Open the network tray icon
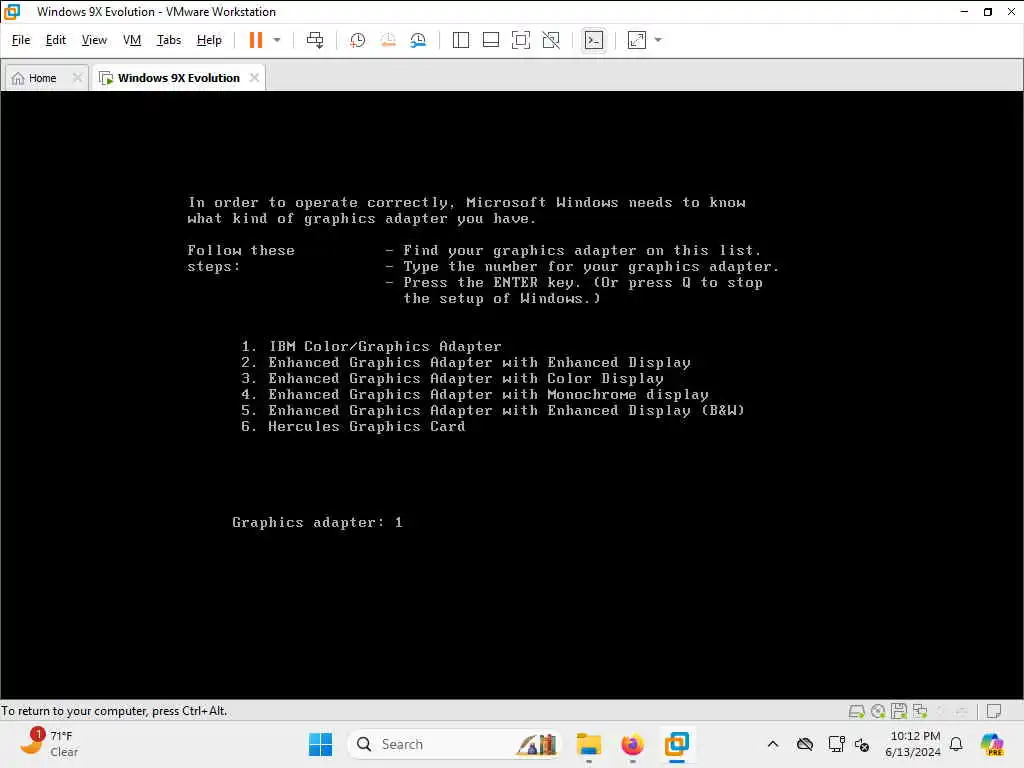1024x768 pixels. [837, 744]
